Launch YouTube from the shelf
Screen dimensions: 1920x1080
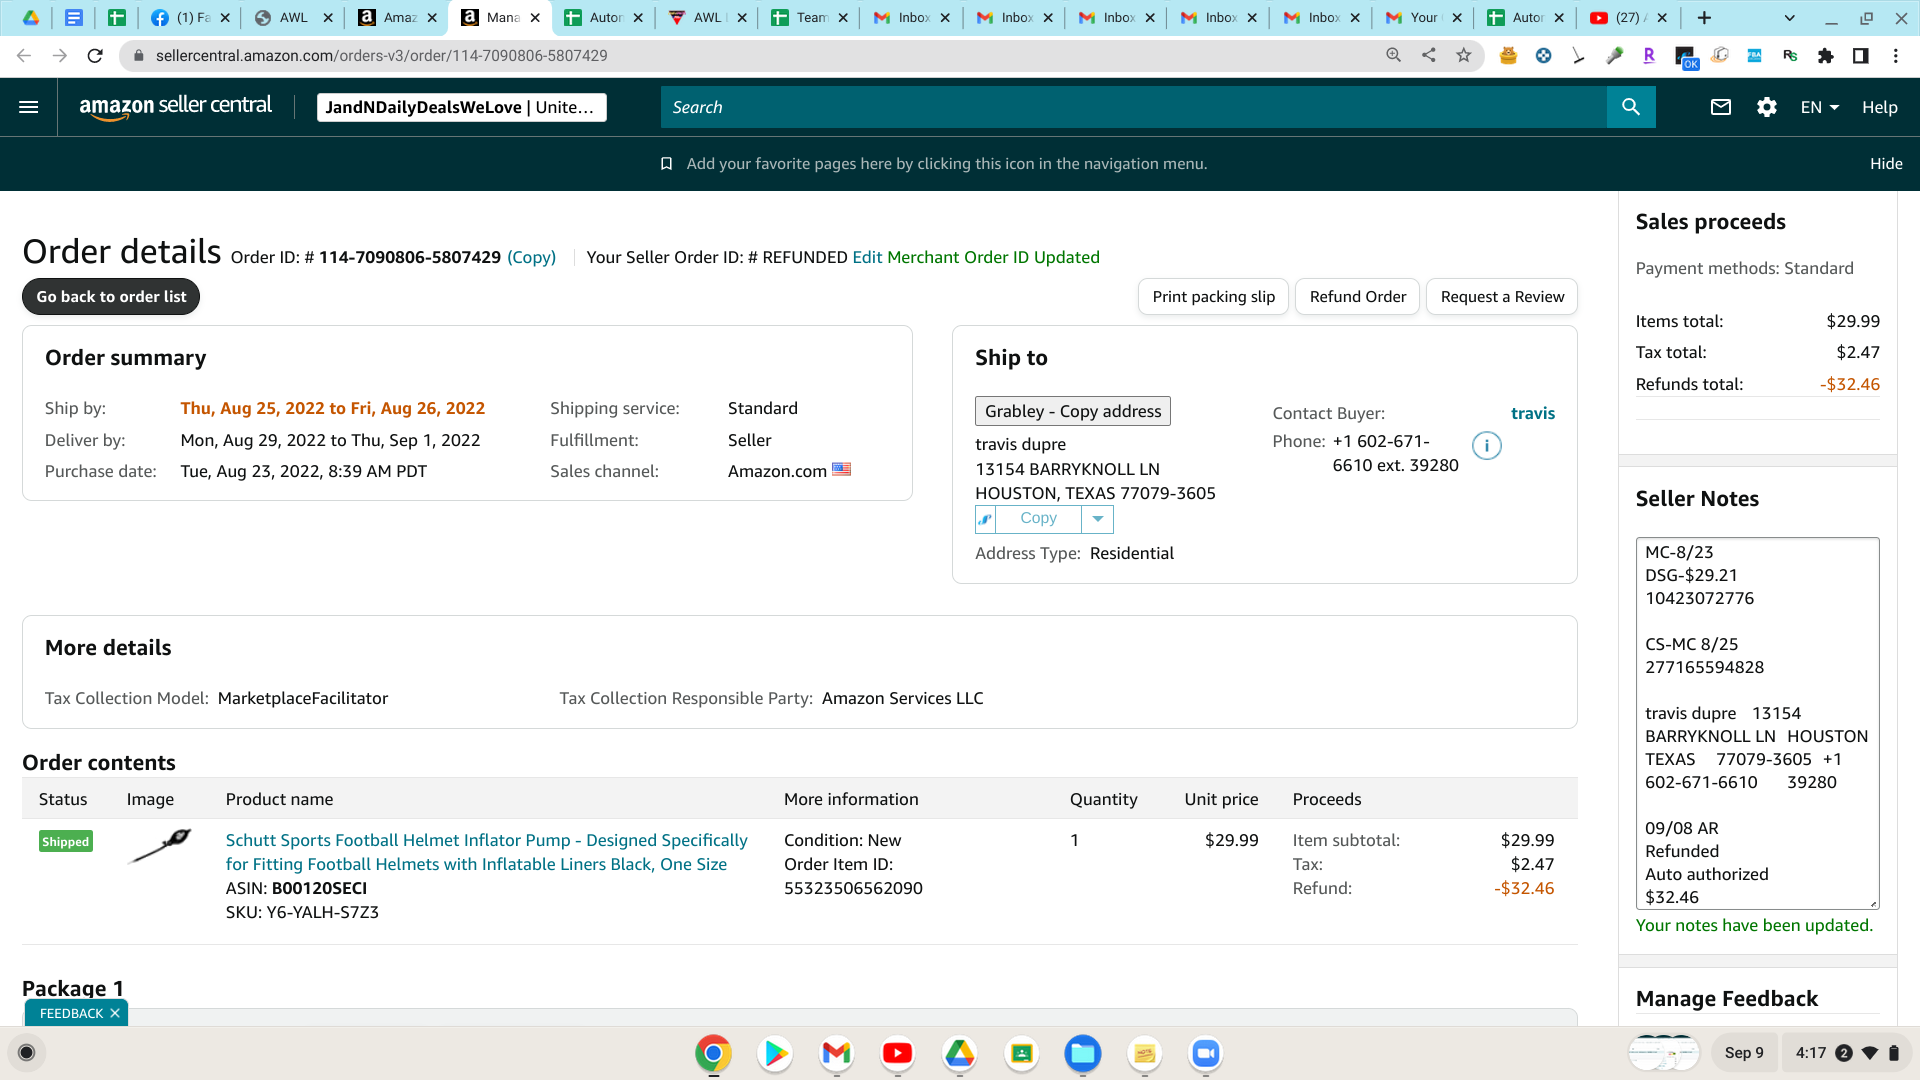(x=898, y=1053)
